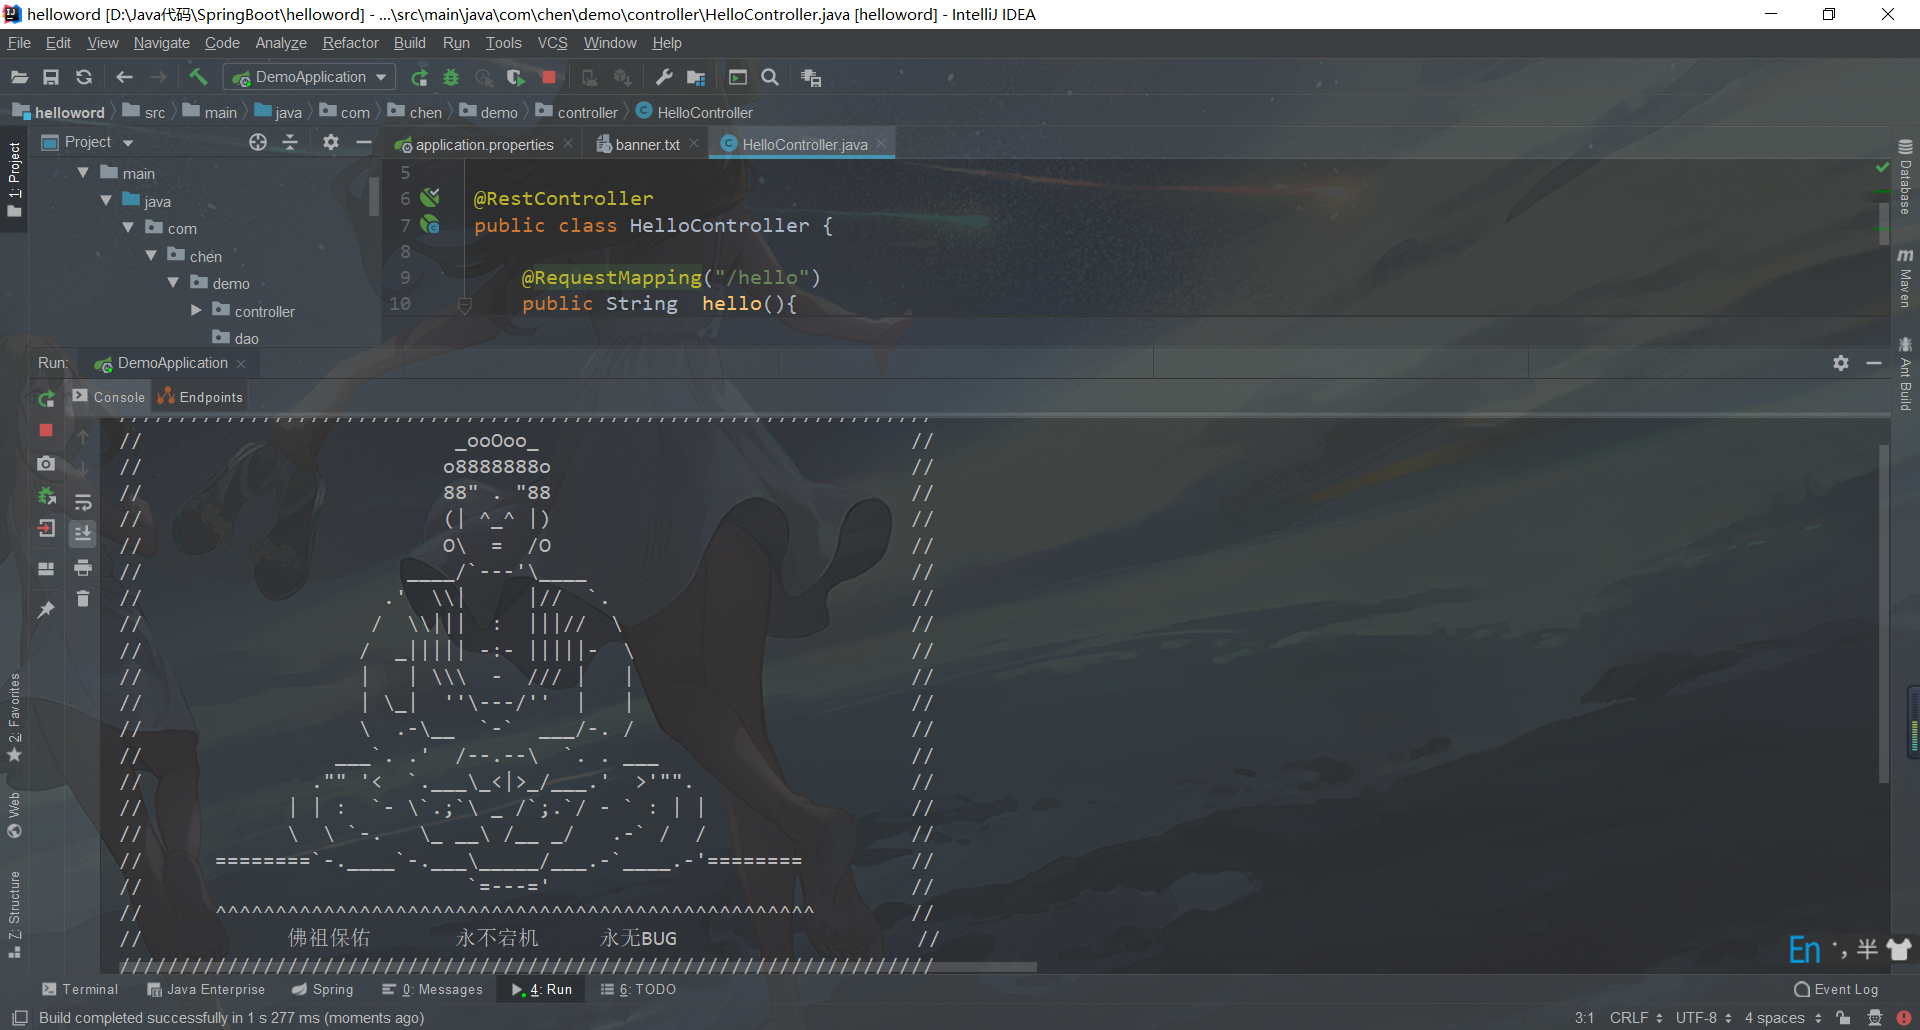Open the DemoApplication run configuration dropdown

pos(309,77)
